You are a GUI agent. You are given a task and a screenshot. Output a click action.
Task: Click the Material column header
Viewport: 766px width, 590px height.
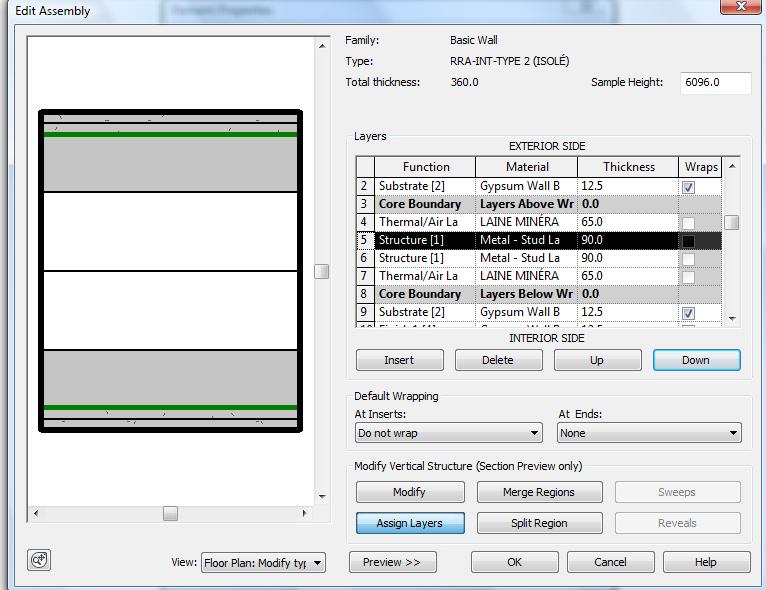(527, 167)
